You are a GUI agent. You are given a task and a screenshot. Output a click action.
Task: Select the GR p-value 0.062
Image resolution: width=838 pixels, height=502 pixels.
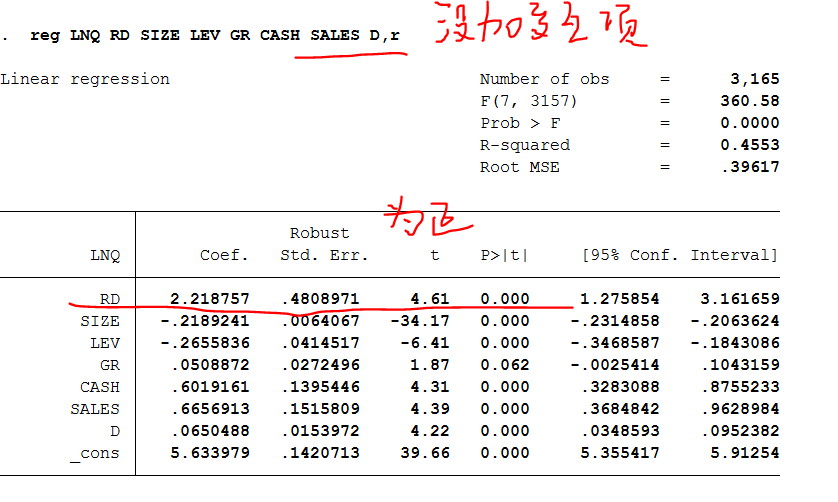pyautogui.click(x=505, y=365)
